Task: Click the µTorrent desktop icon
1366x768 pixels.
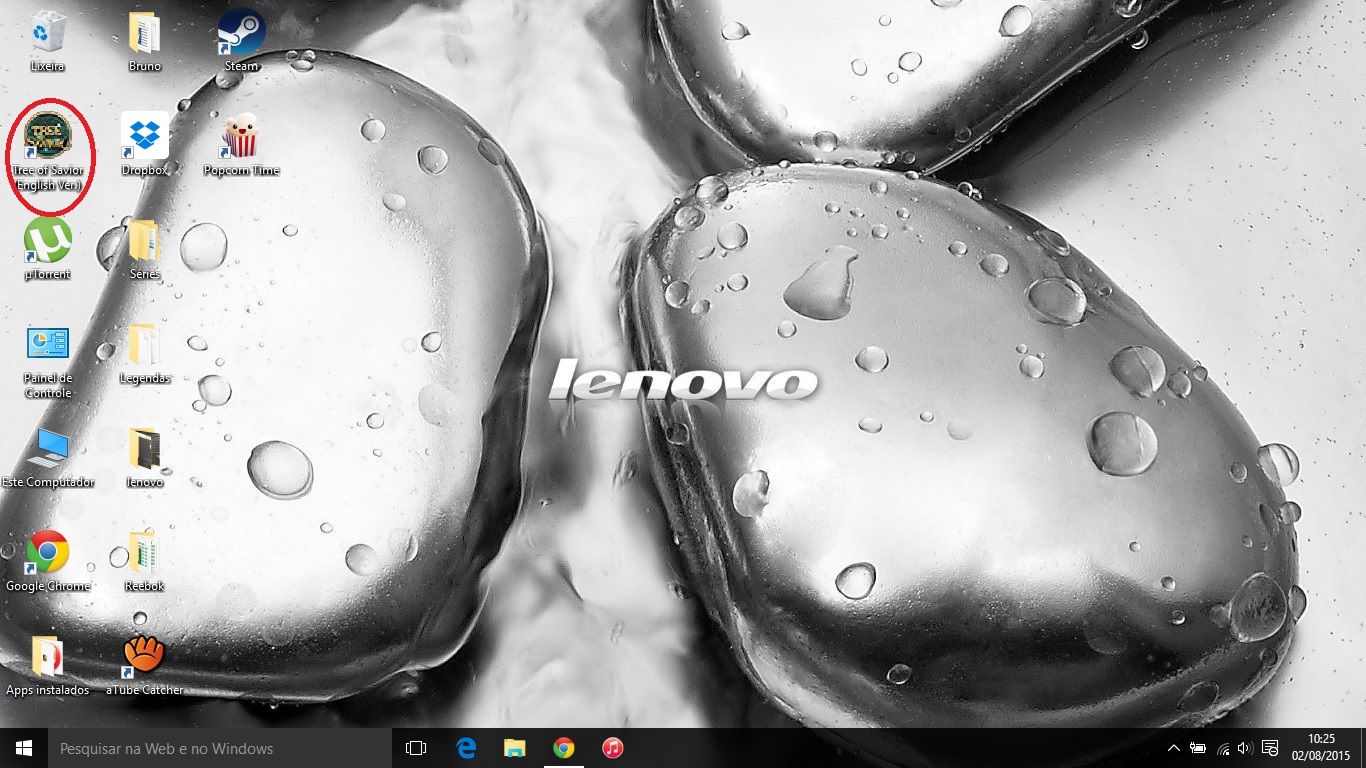Action: pos(48,241)
